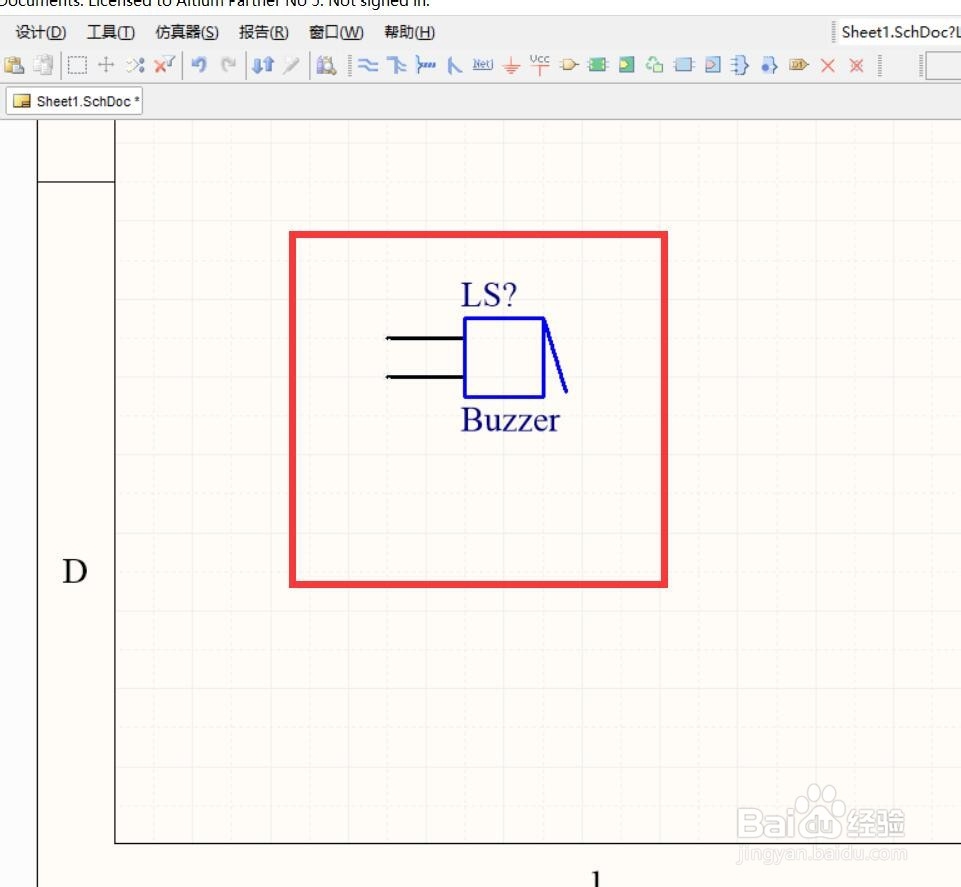
Task: Select the Place Signal Harness tool
Action: point(425,65)
